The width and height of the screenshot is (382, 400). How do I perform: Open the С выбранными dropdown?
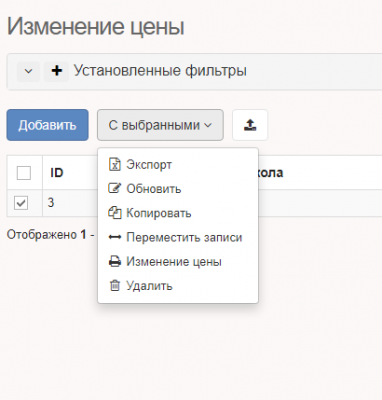[x=160, y=125]
